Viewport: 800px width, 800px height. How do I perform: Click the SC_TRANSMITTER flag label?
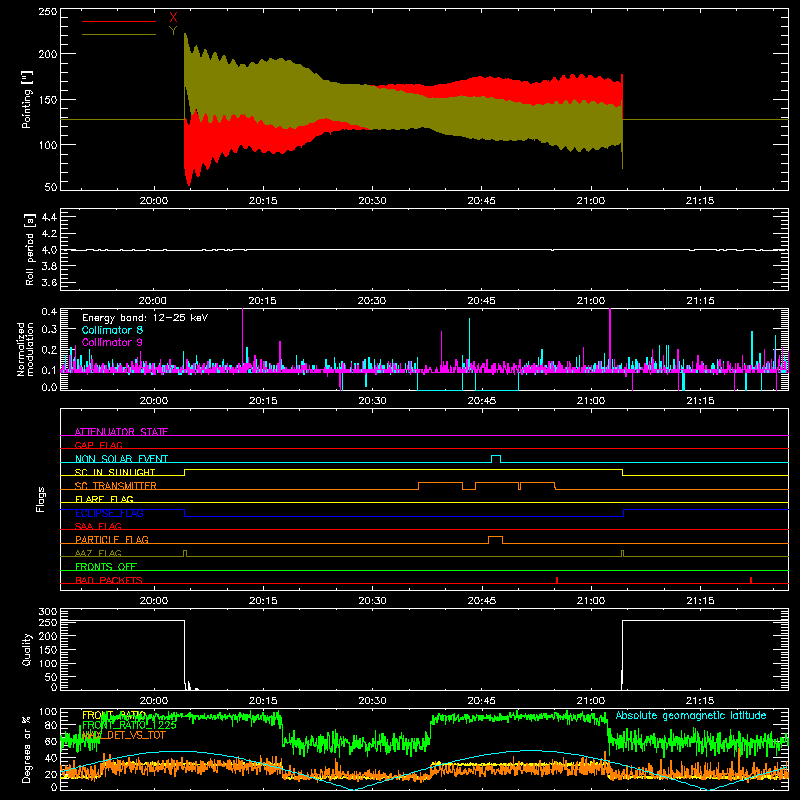click(x=116, y=485)
